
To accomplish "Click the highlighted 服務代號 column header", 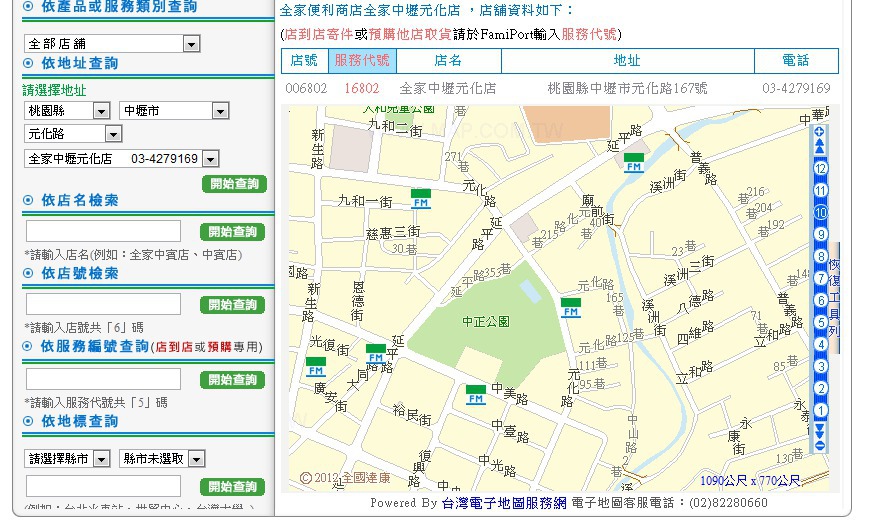I will [362, 60].
